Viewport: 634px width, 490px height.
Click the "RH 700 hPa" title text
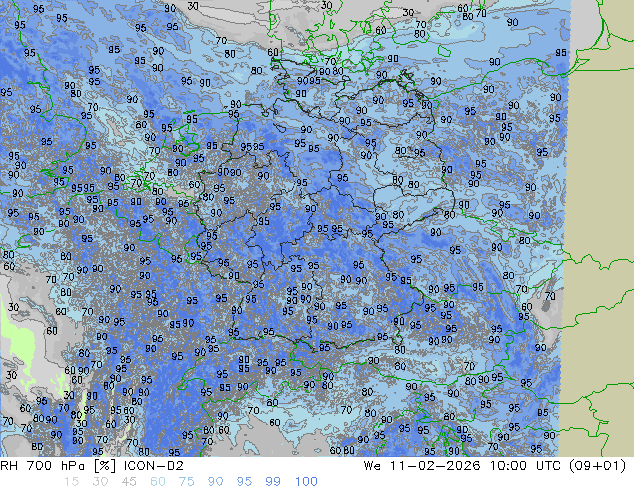pyautogui.click(x=42, y=466)
